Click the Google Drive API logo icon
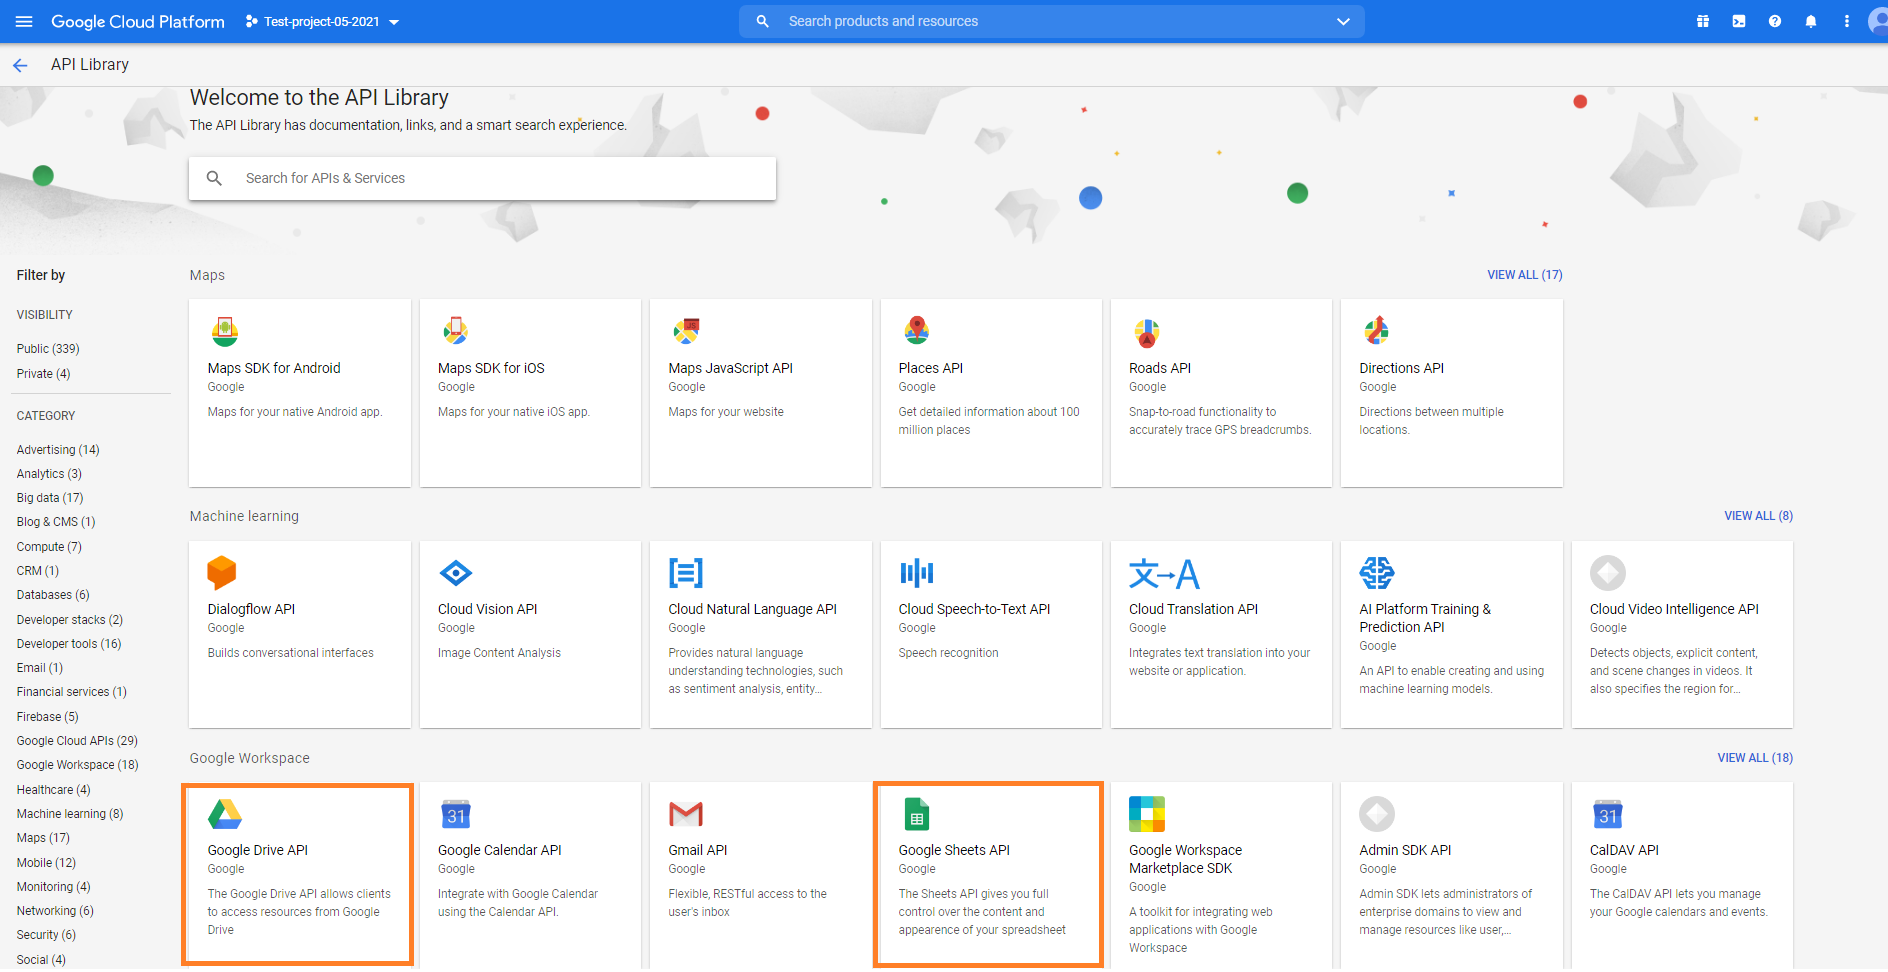This screenshot has width=1888, height=972. tap(225, 815)
